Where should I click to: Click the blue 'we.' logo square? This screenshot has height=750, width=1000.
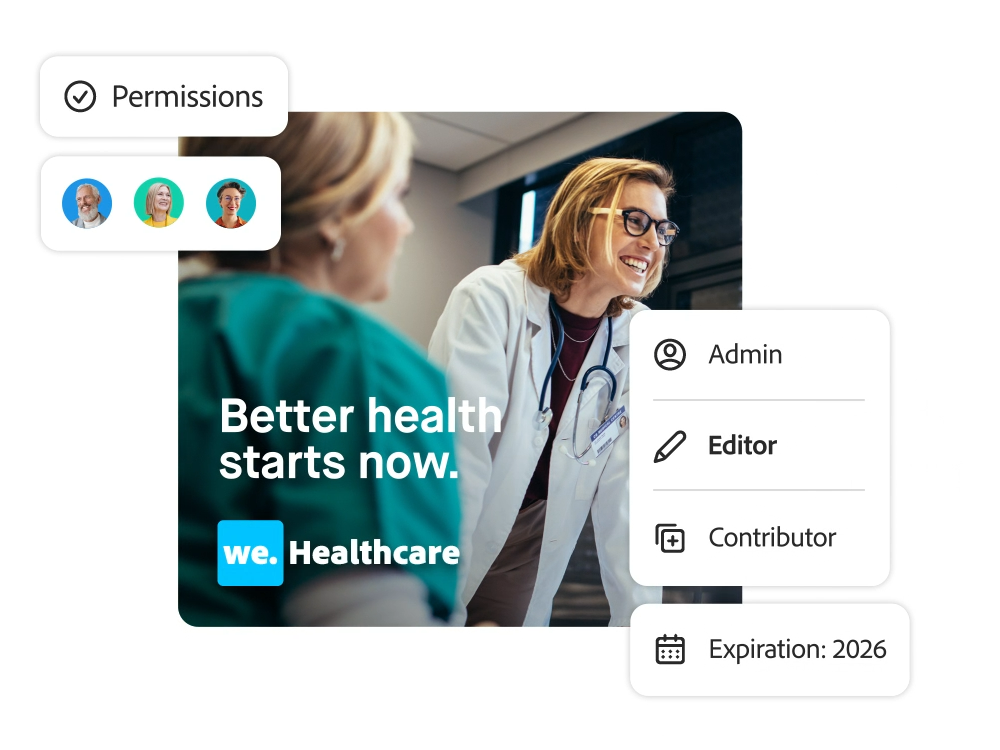point(250,553)
